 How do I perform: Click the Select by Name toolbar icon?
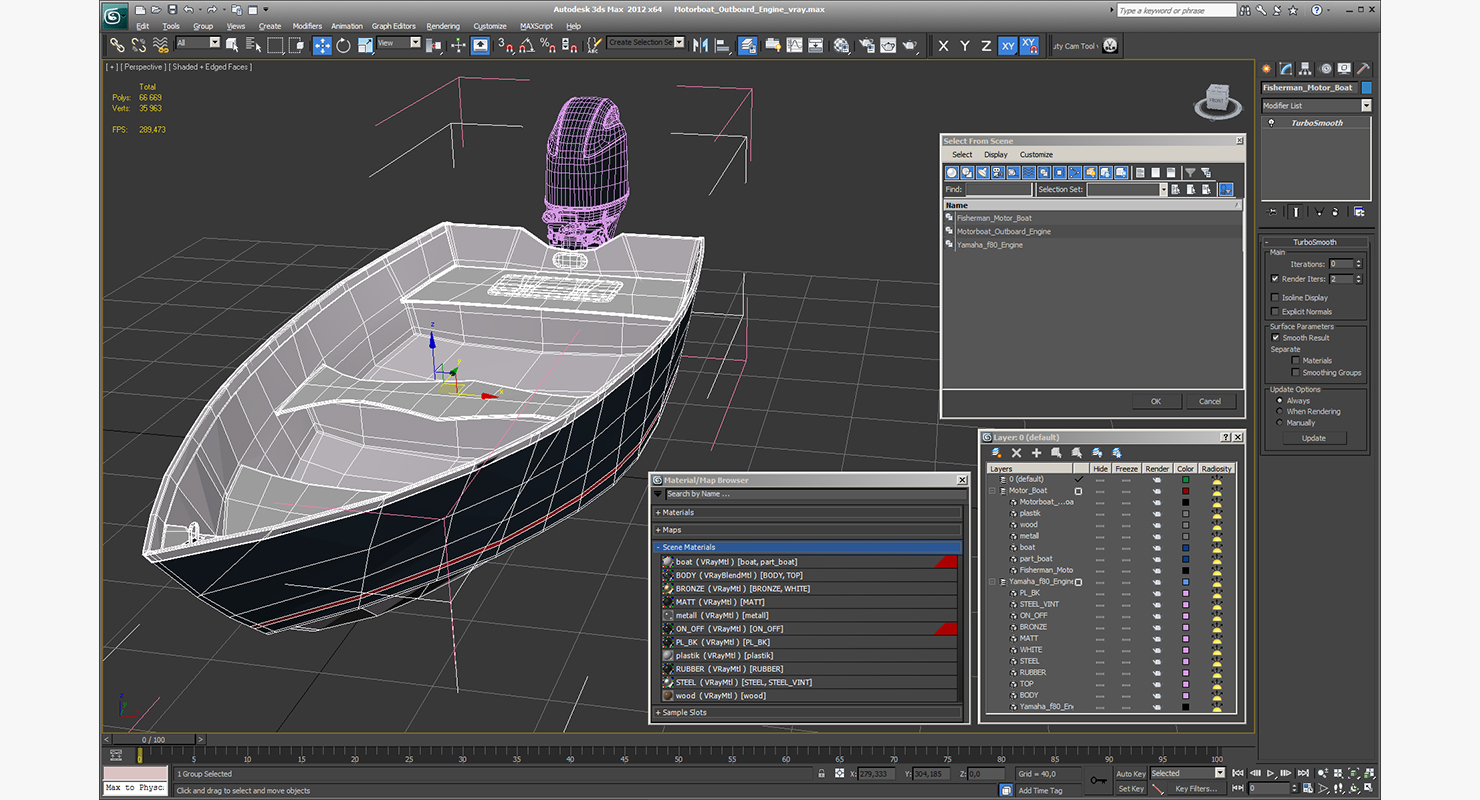tap(253, 45)
